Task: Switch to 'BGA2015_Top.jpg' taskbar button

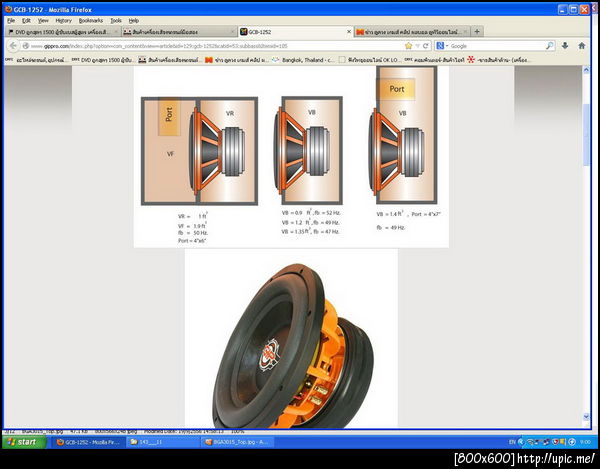Action: 237,442
